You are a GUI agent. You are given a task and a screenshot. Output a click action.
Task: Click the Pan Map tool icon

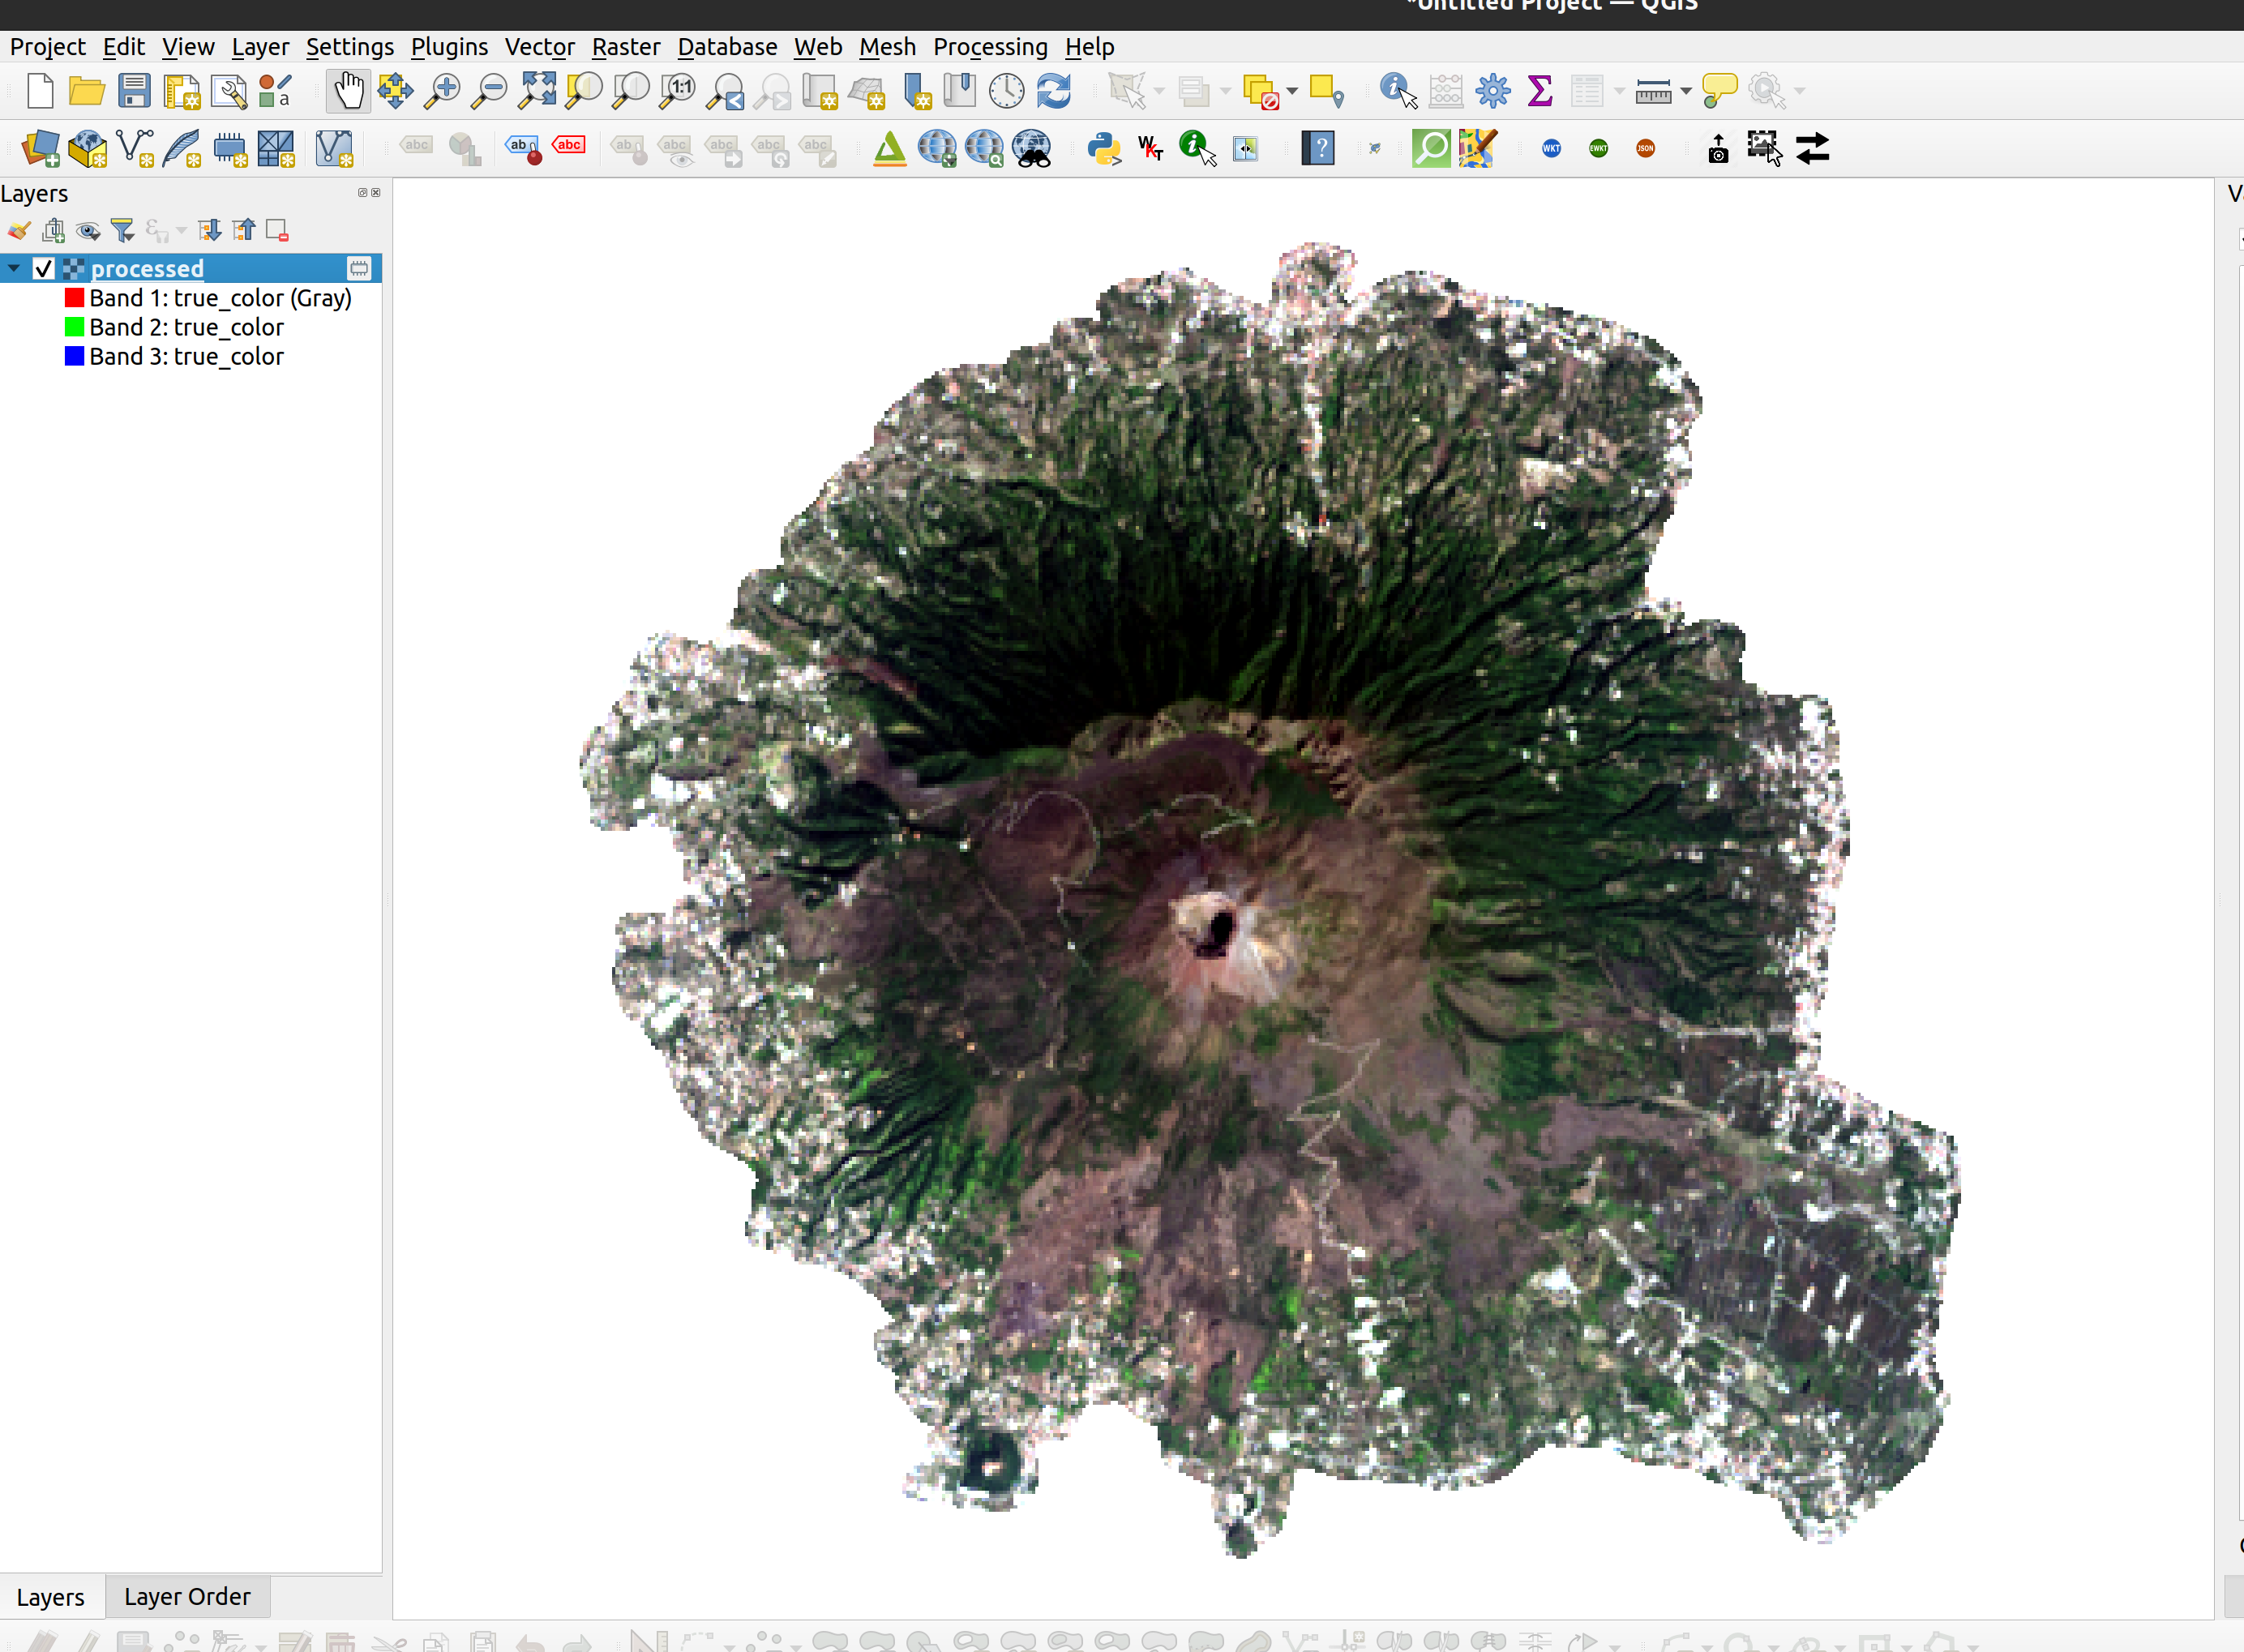click(347, 91)
